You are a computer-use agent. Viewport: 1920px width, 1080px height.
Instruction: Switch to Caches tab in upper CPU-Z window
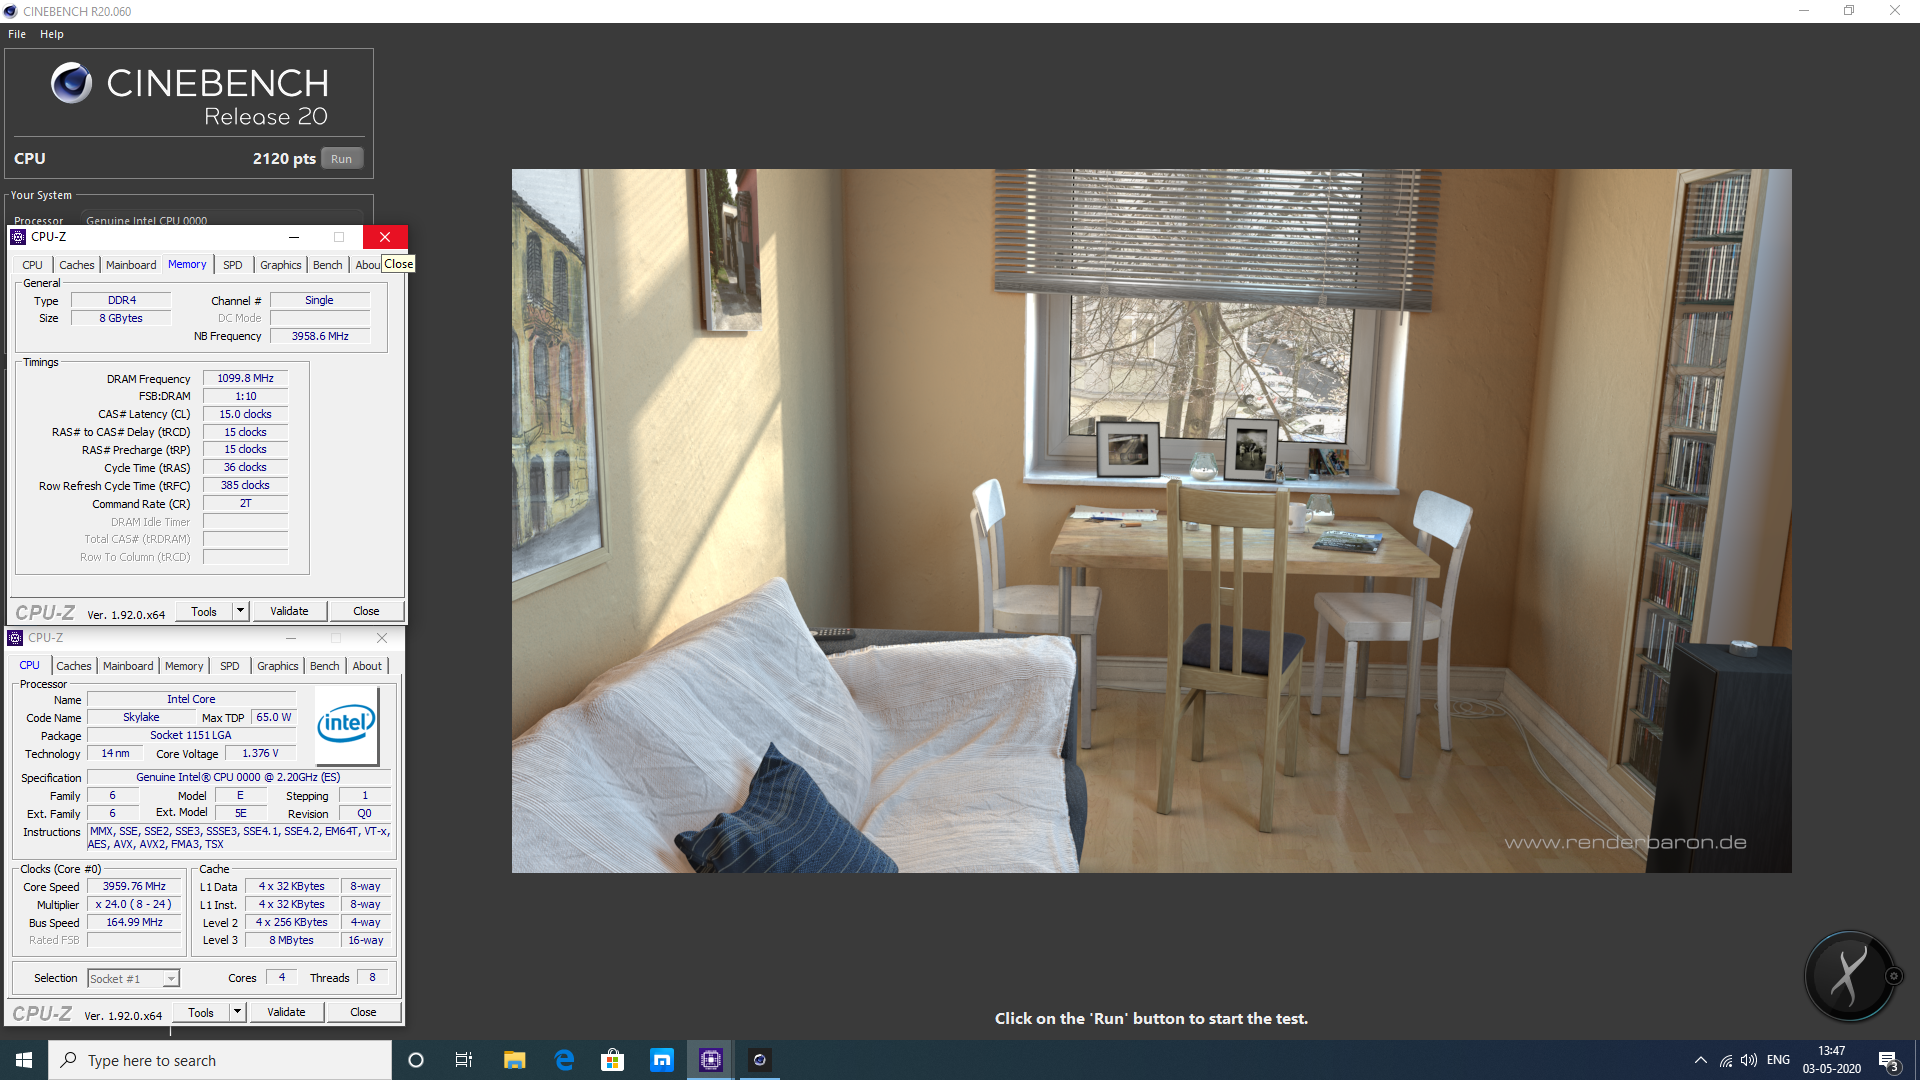point(77,265)
